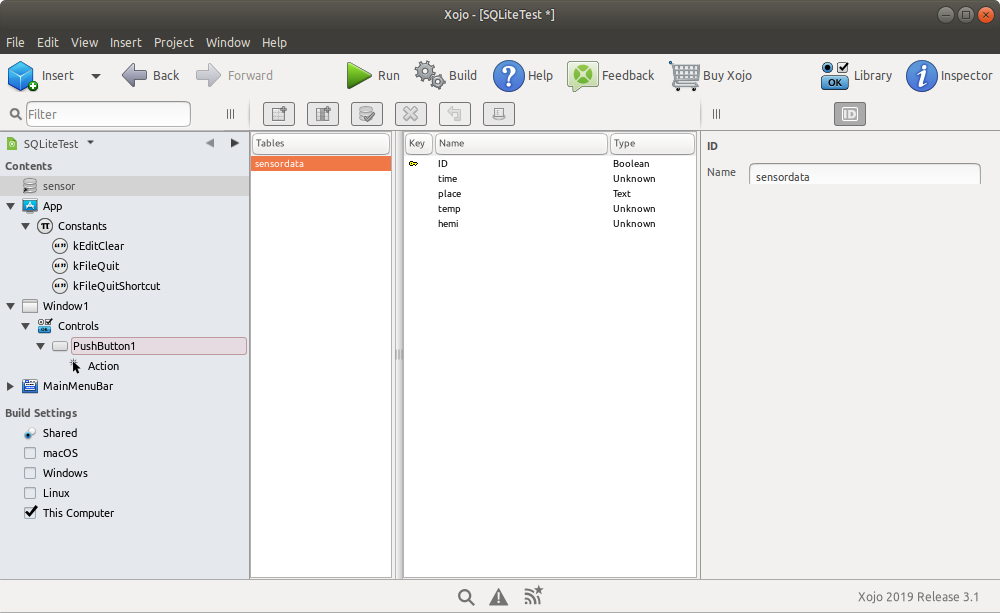Viewport: 1000px width, 613px height.
Task: Open the Edit menu
Action: (x=48, y=42)
